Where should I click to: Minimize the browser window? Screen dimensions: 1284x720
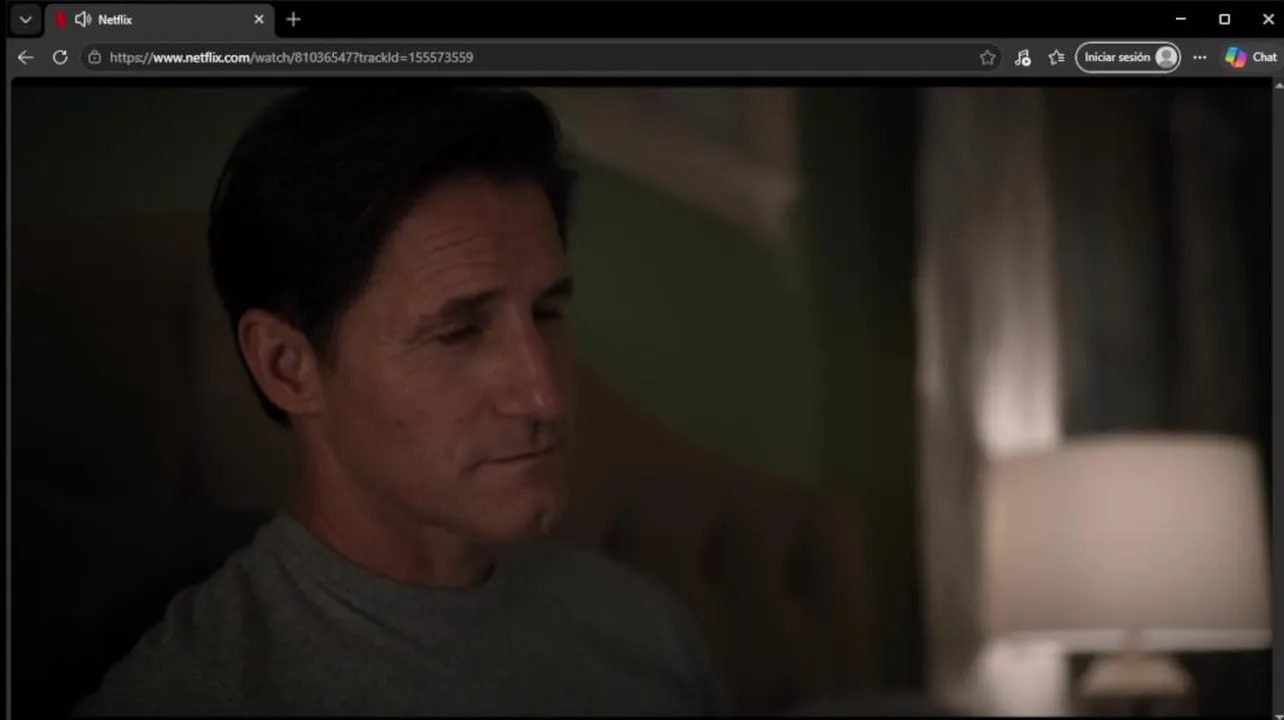point(1180,19)
